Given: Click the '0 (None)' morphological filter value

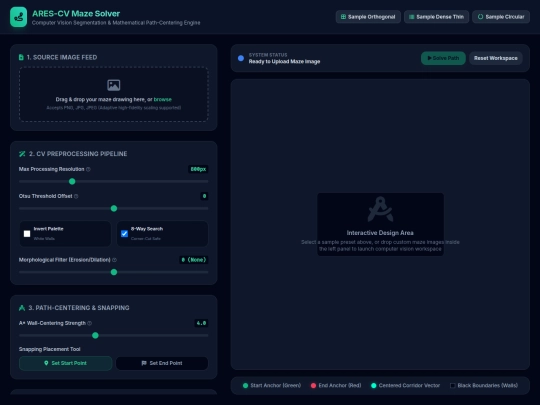Looking at the screenshot, I should point(194,260).
